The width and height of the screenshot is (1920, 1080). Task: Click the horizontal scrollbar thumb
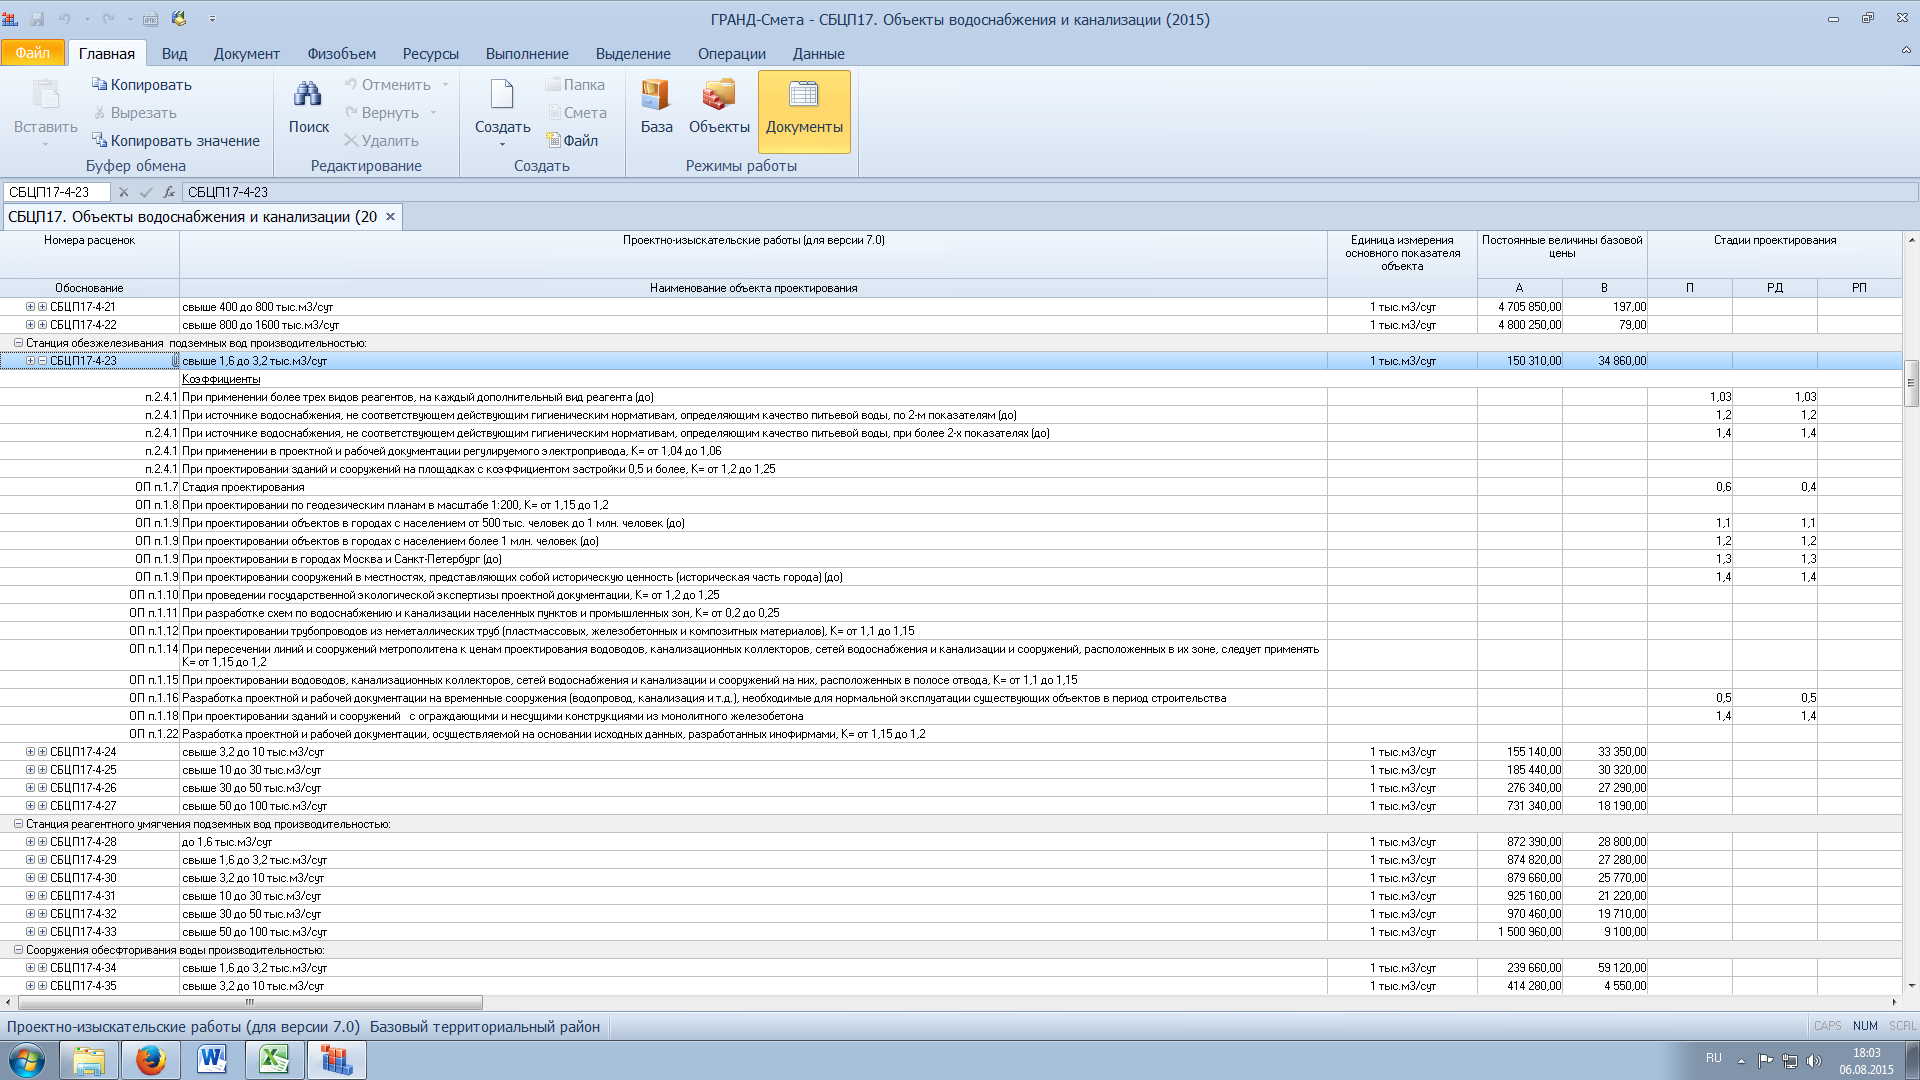coord(250,1002)
